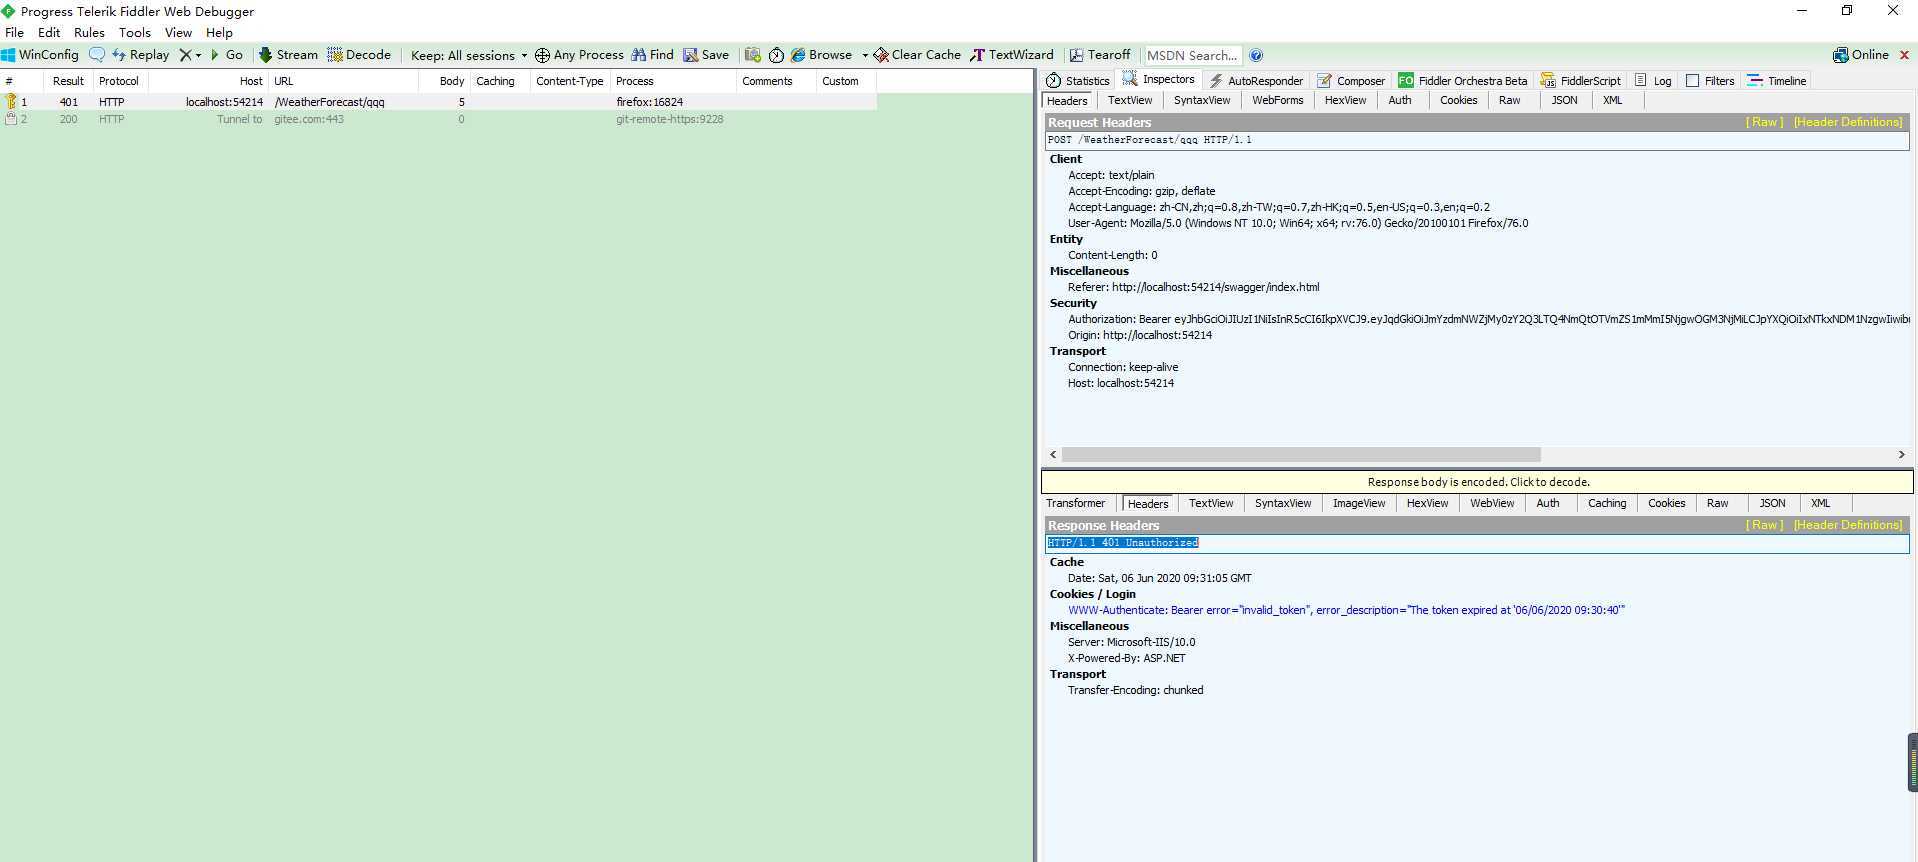Screen dimensions: 1918x862
Task: Focus the MSDN Search input field
Action: click(x=1192, y=55)
